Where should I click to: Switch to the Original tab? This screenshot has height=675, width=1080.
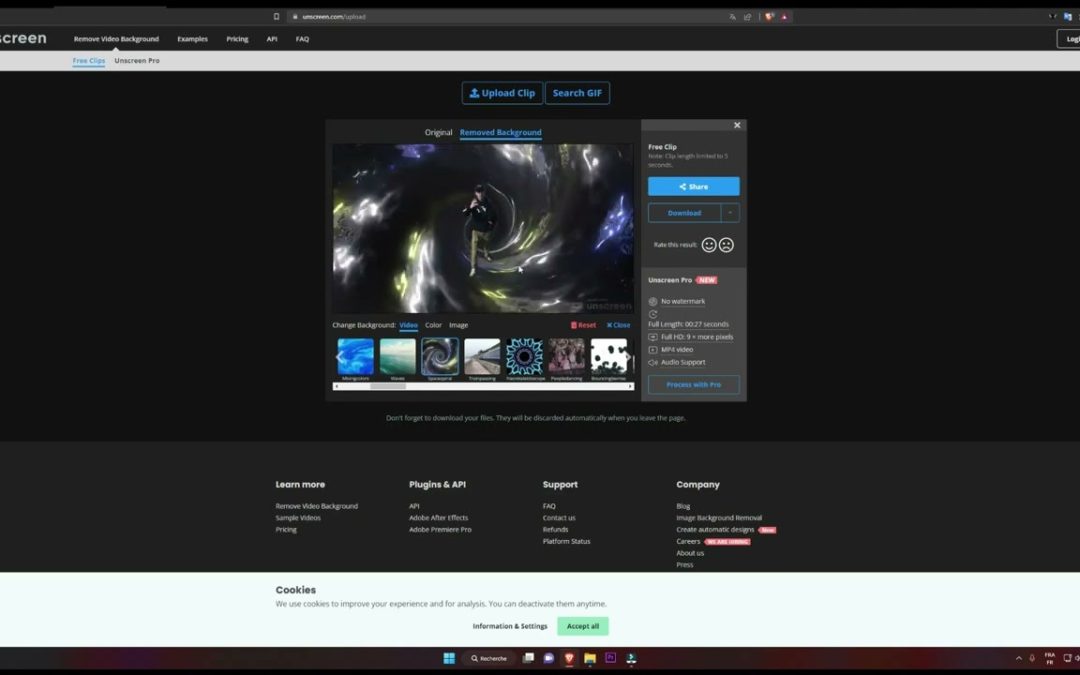(x=438, y=132)
